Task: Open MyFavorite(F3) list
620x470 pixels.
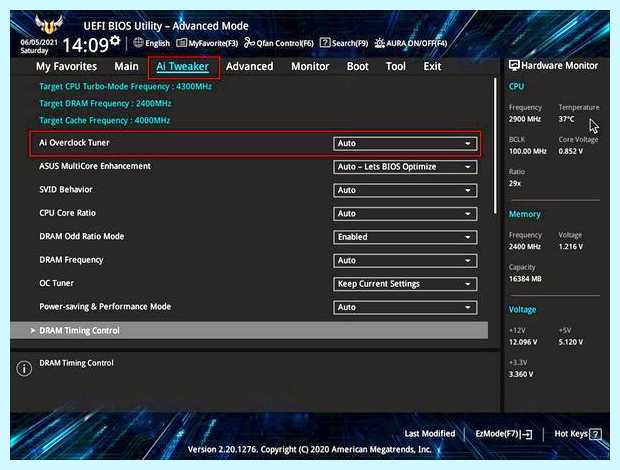Action: 207,43
